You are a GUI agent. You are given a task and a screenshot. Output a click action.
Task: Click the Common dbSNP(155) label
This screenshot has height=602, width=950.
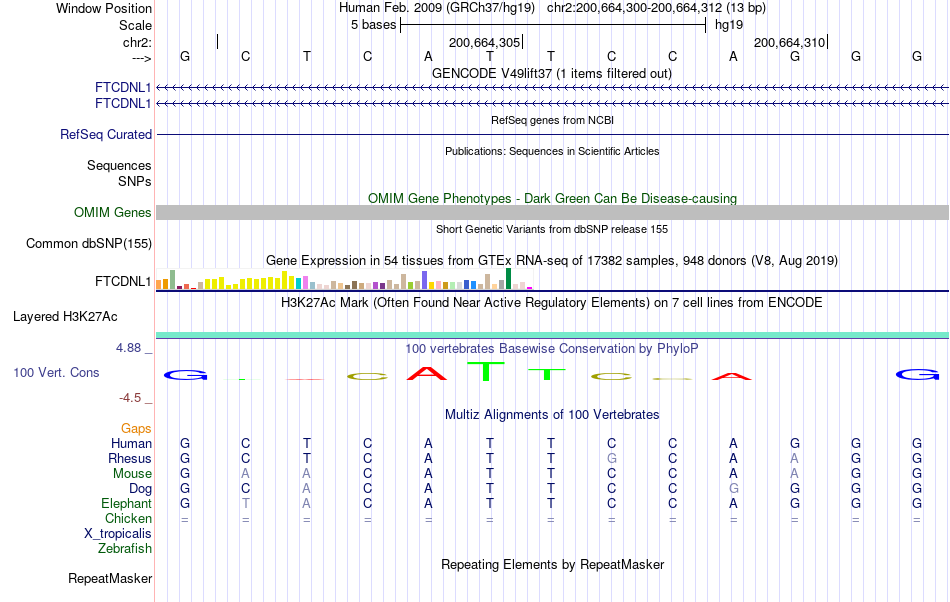coord(89,243)
